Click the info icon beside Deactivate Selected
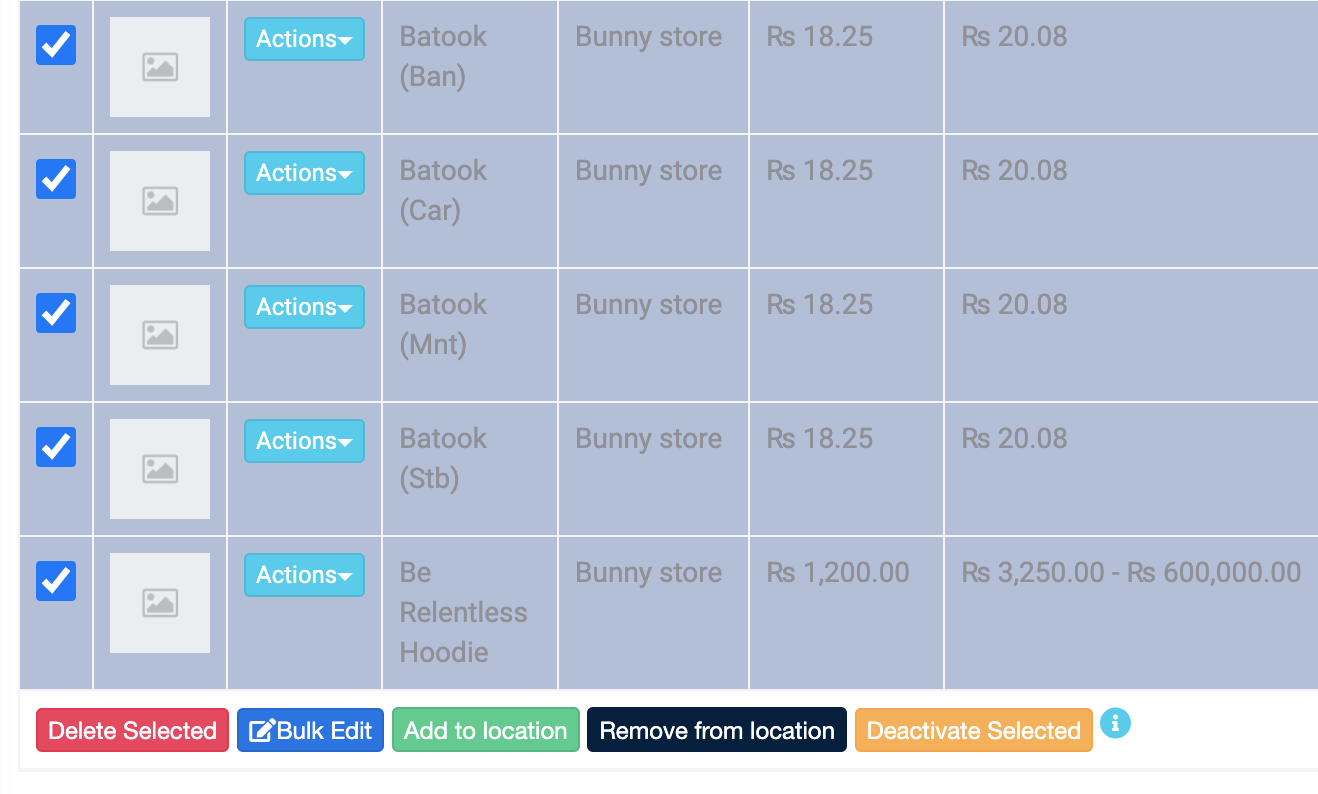This screenshot has width=1318, height=794. click(x=1115, y=723)
